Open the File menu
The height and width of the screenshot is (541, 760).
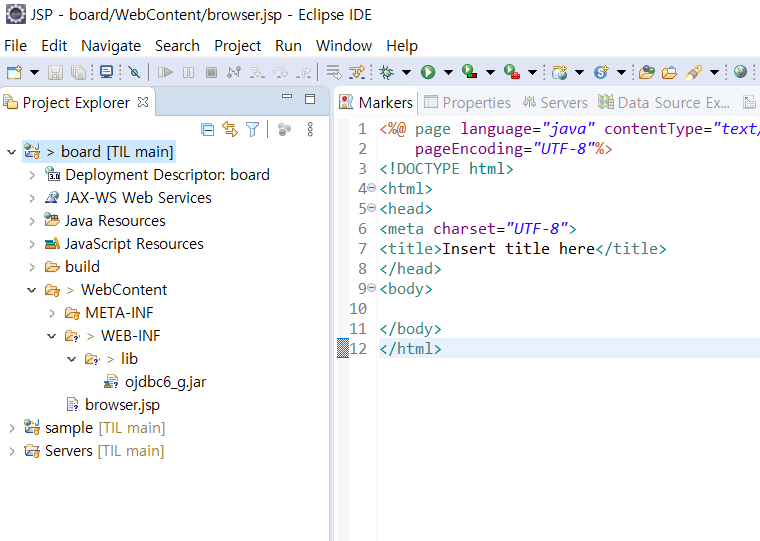click(x=16, y=46)
